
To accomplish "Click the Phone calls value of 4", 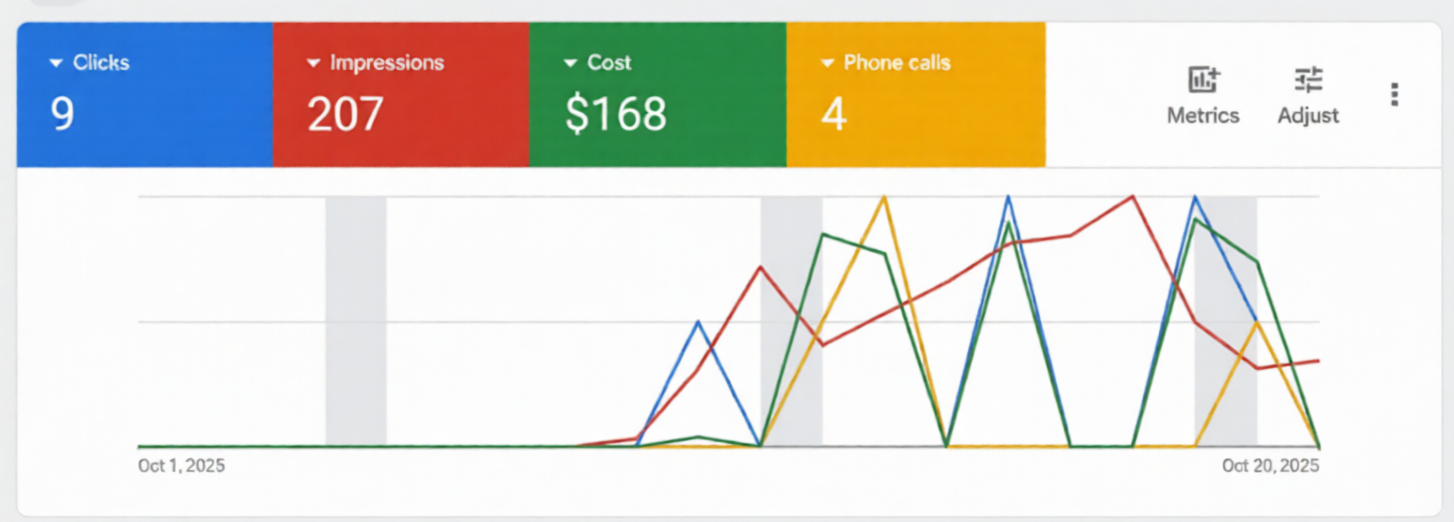I will click(833, 115).
